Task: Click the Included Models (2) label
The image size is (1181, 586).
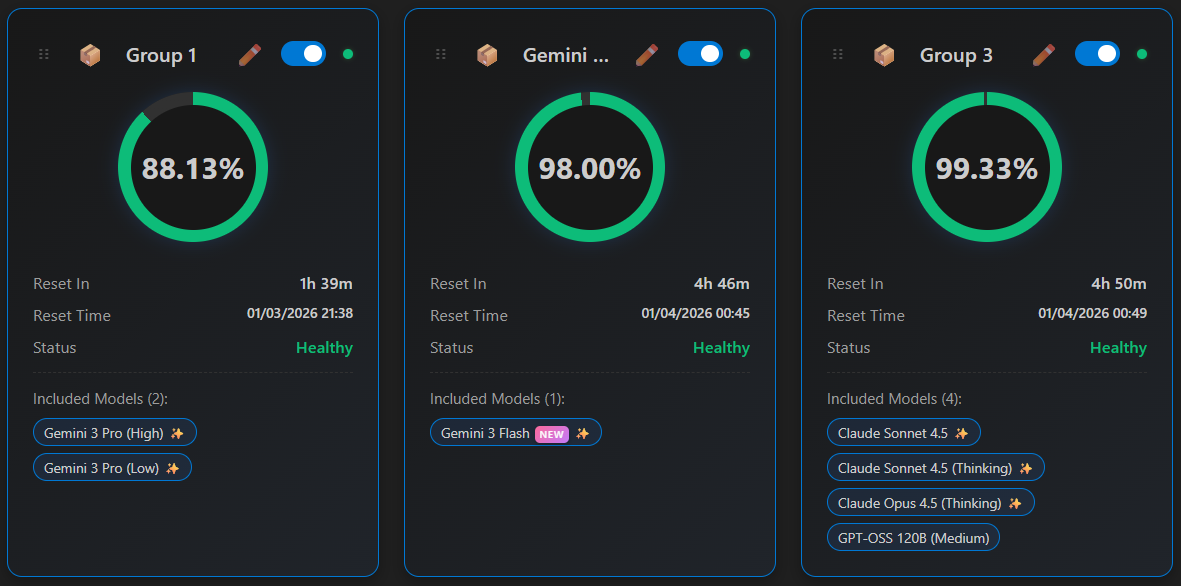Action: [x=100, y=398]
